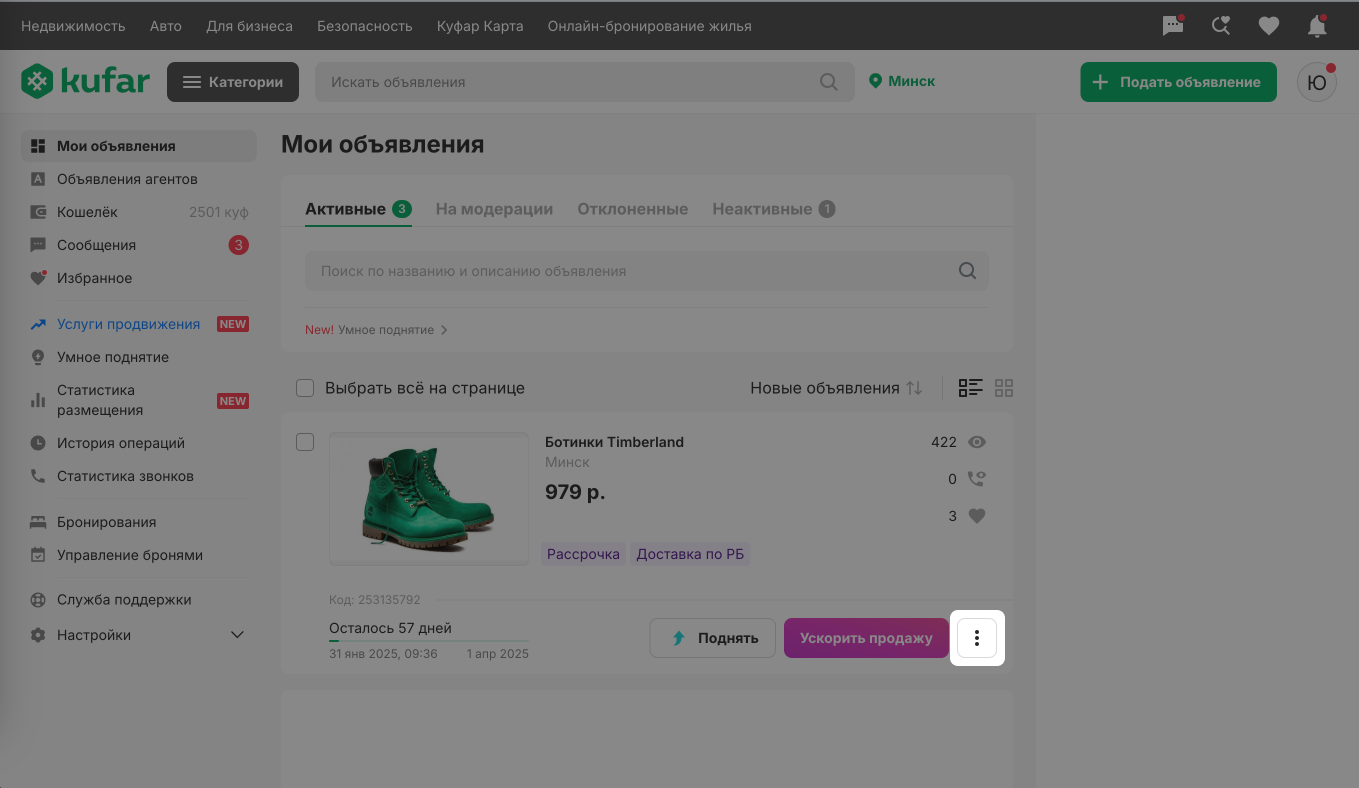Click the Бронирования bed icon
This screenshot has height=788, width=1359.
pos(38,522)
